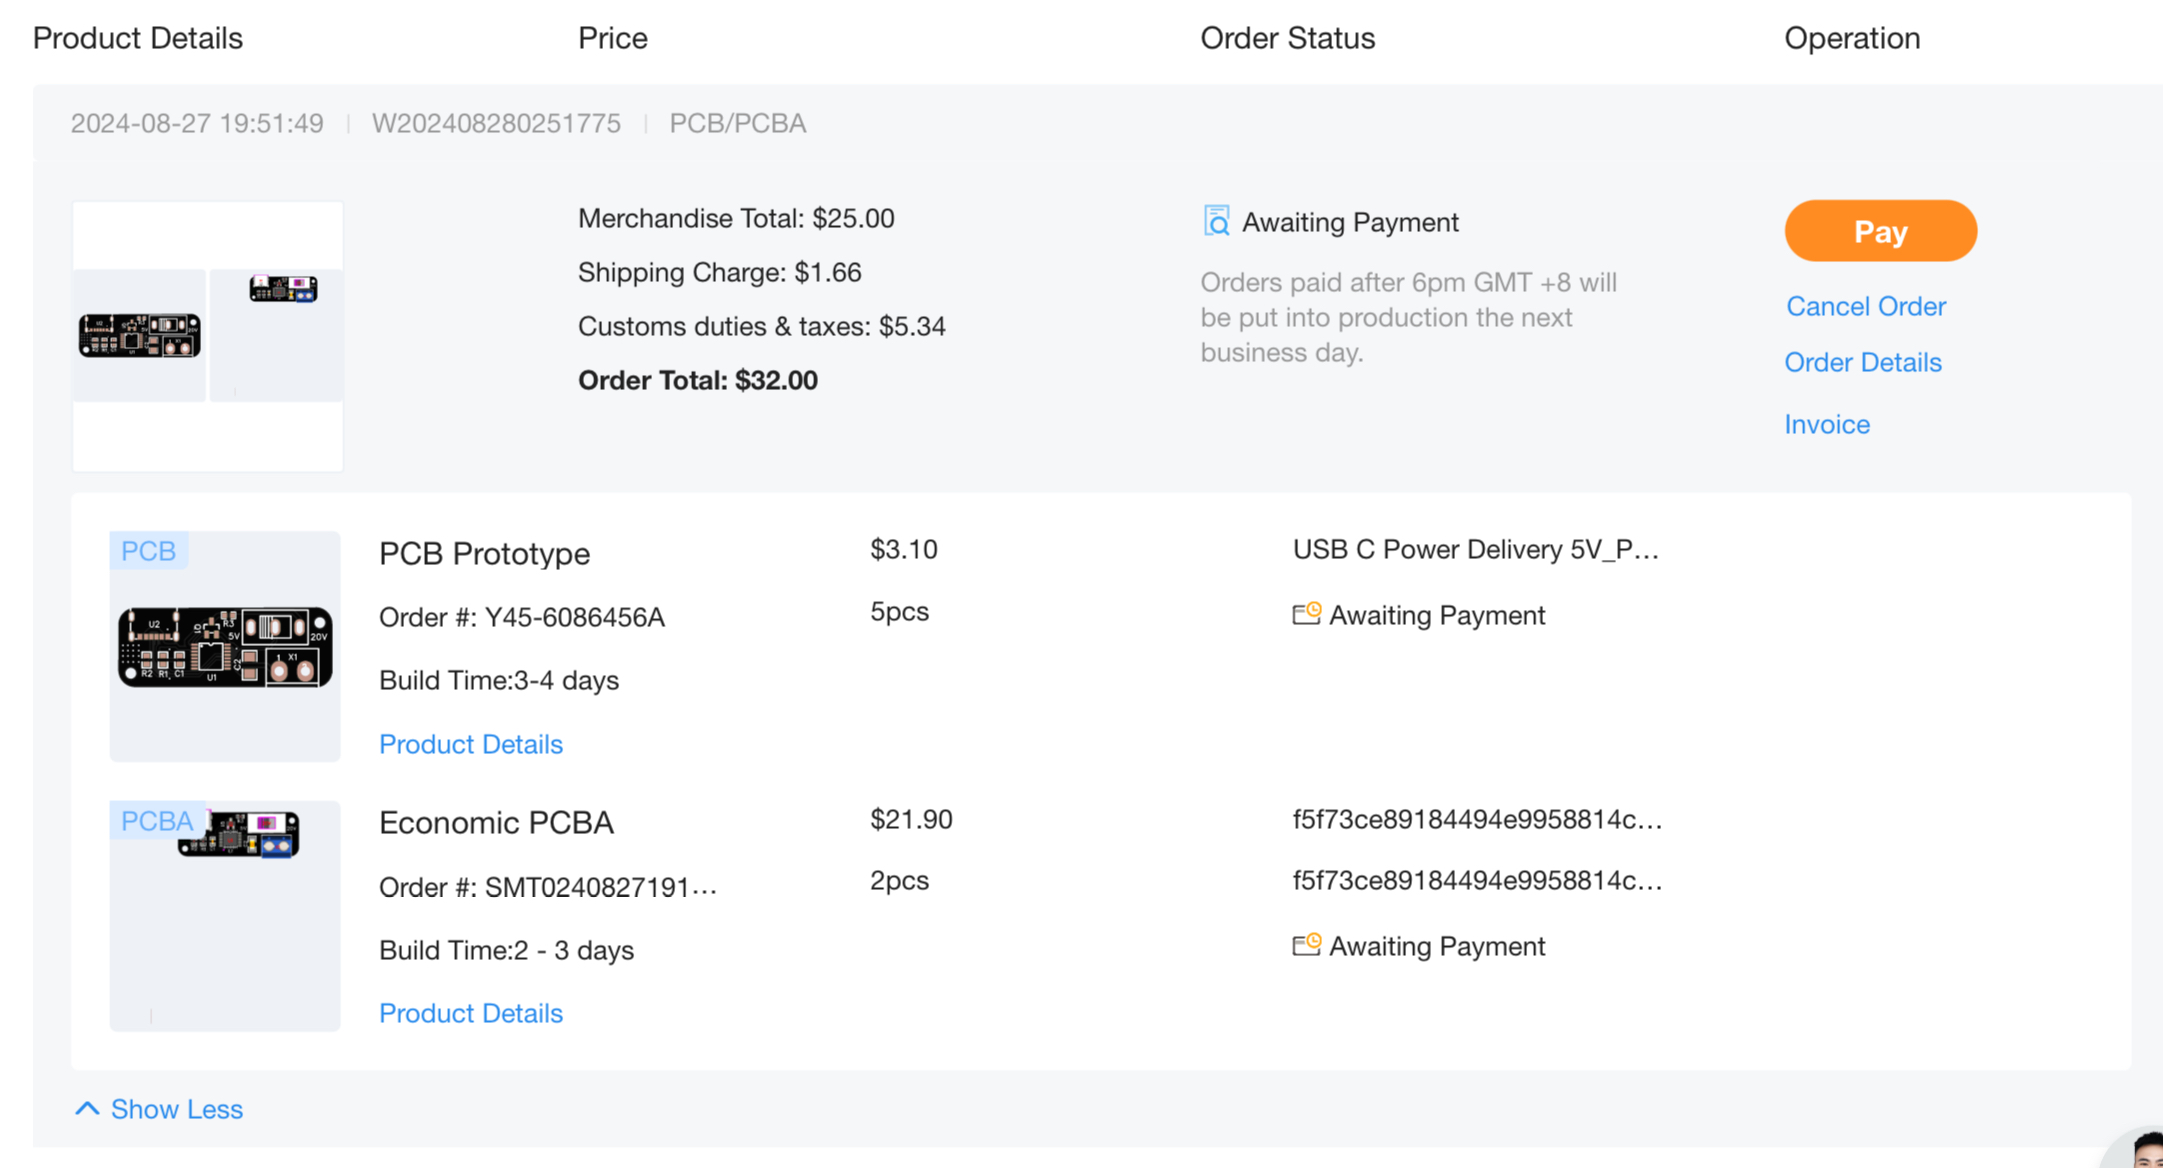Click the order number W202408280251775
This screenshot has height=1168, width=2163.
point(496,123)
